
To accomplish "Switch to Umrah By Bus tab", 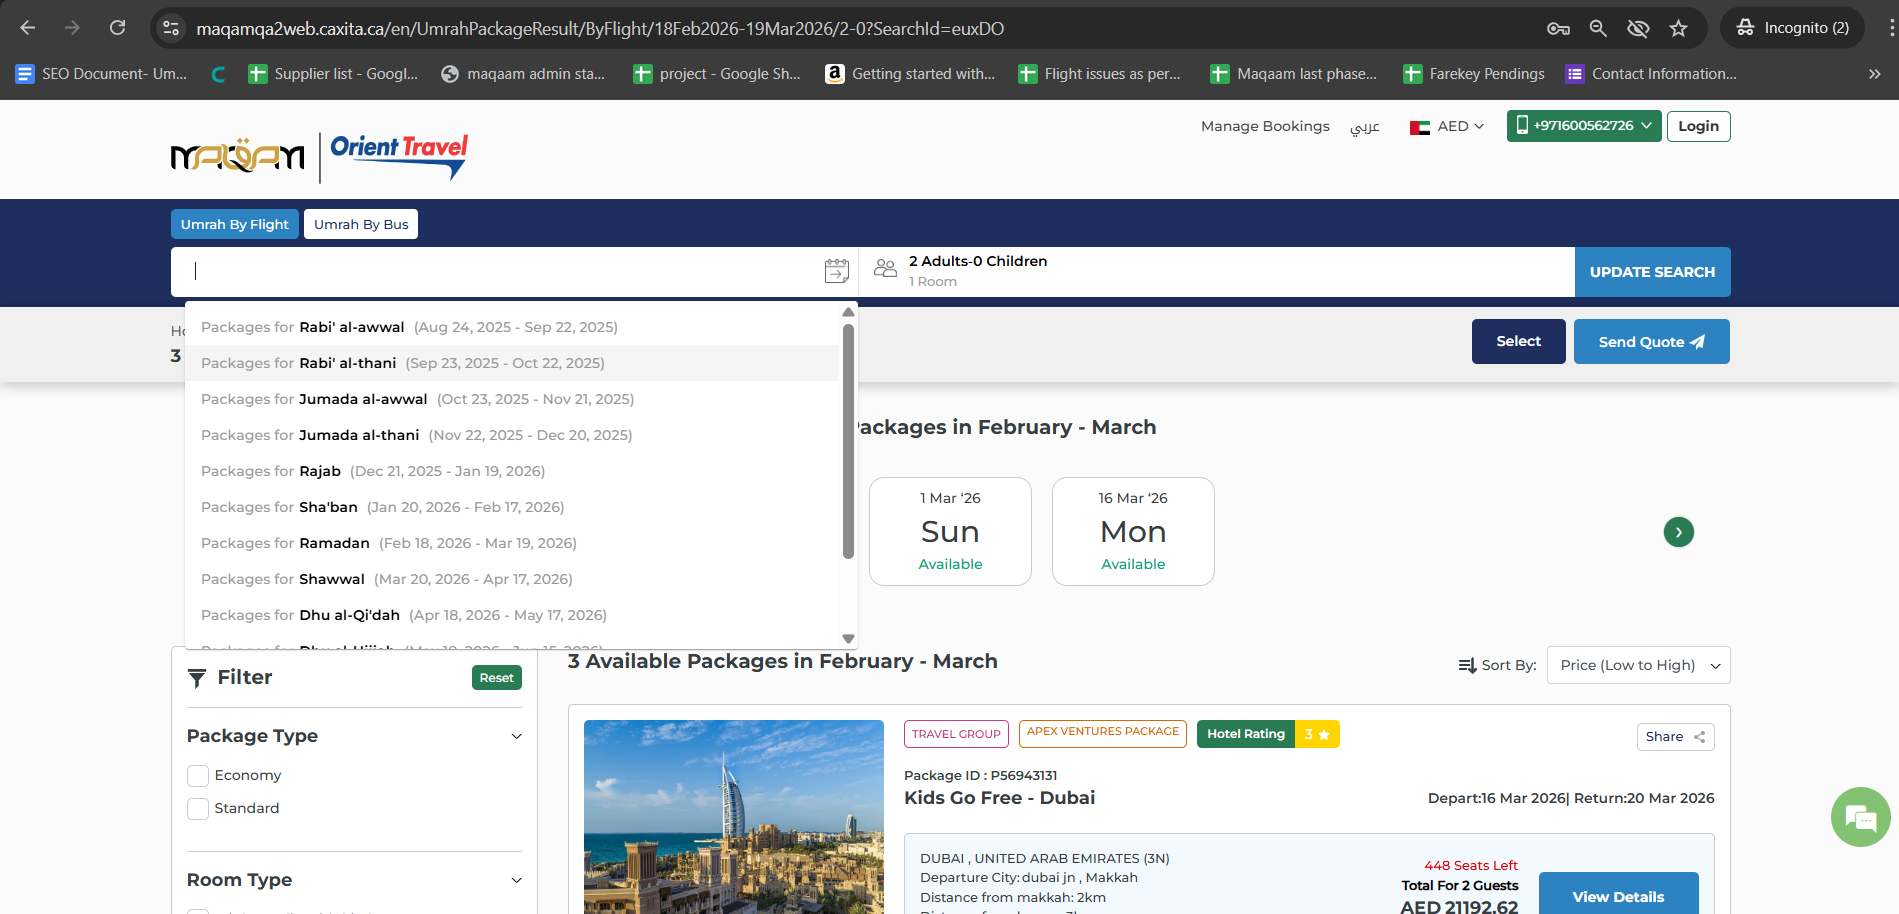I will [361, 225].
